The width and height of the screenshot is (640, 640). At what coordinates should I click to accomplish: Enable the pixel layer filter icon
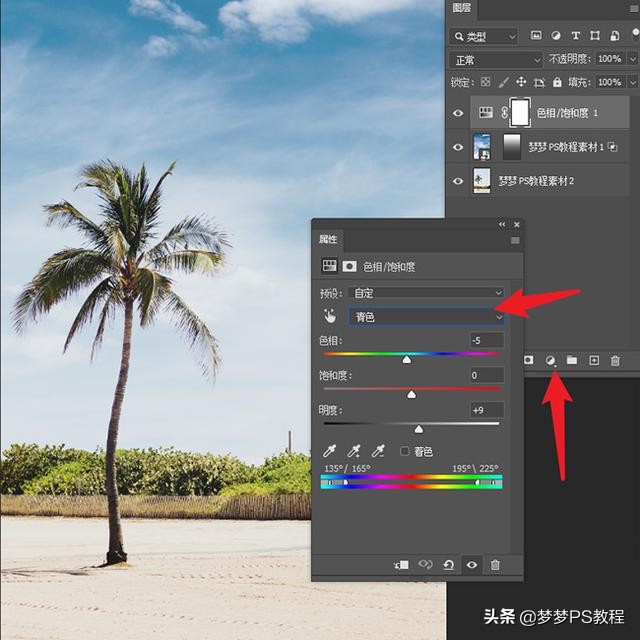point(536,36)
